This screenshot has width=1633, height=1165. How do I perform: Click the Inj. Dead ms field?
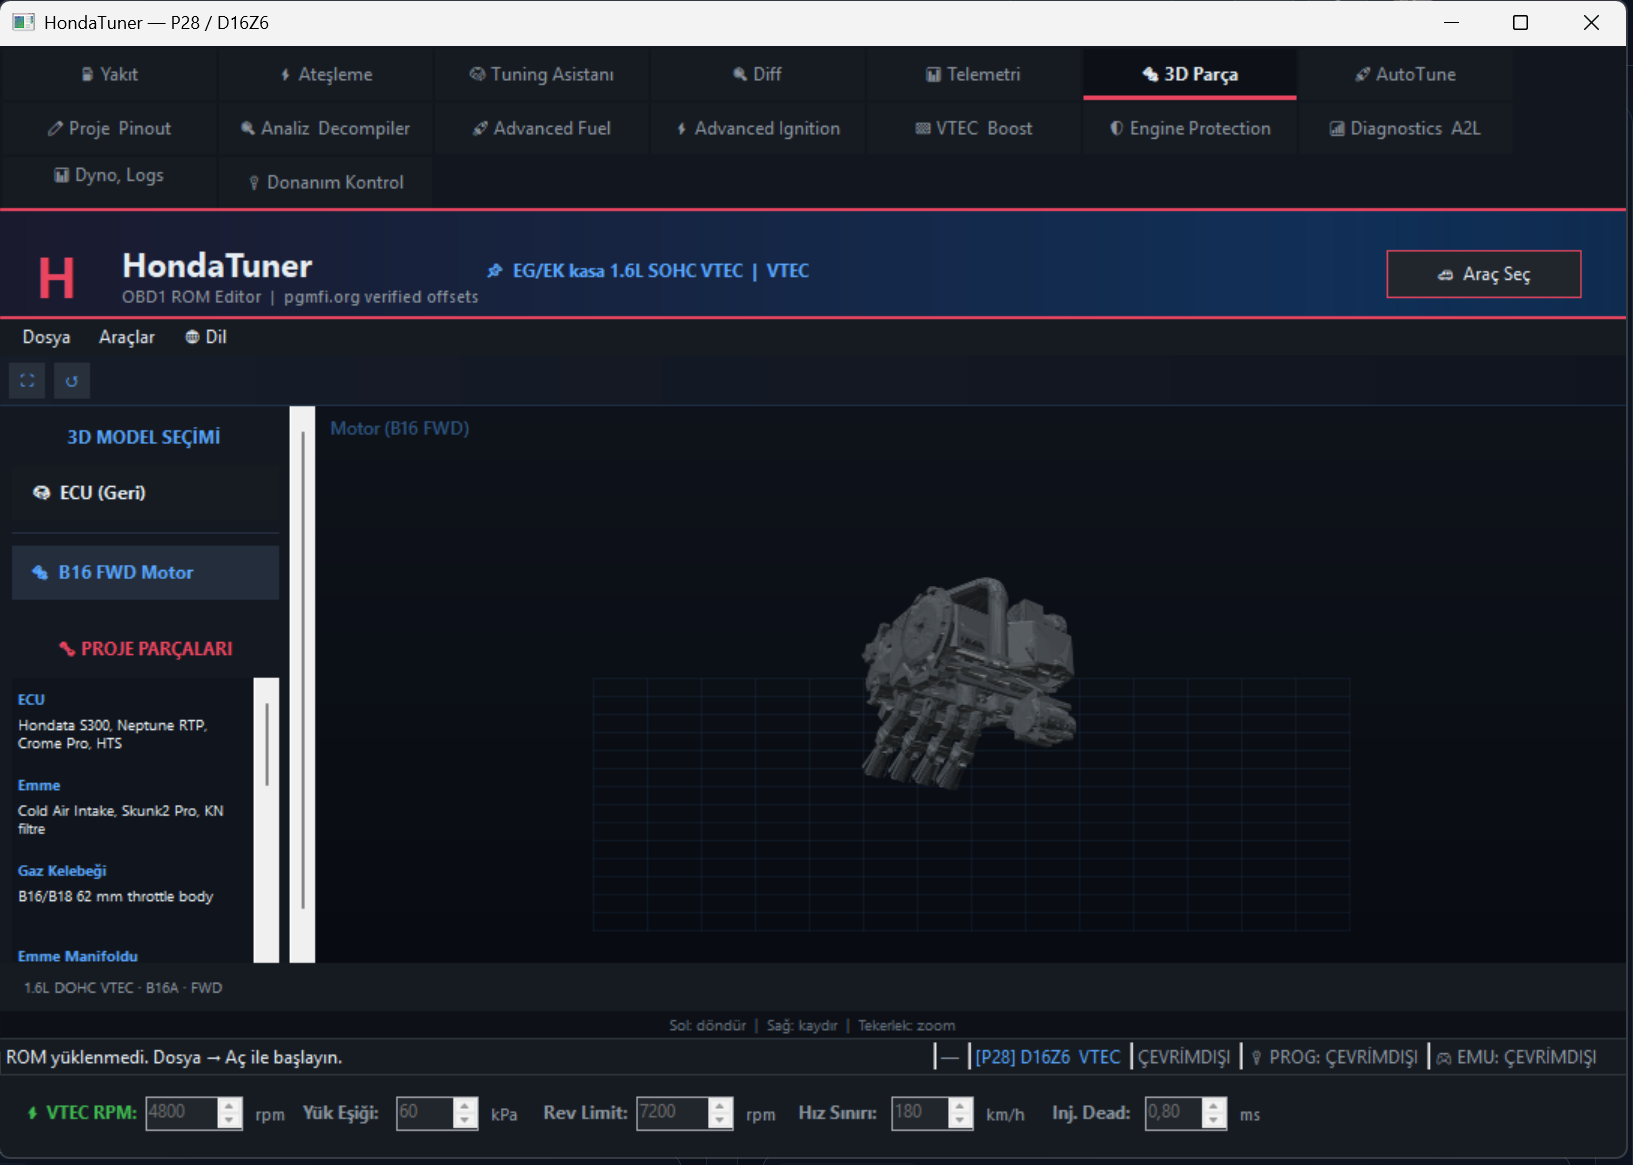pos(1174,1113)
